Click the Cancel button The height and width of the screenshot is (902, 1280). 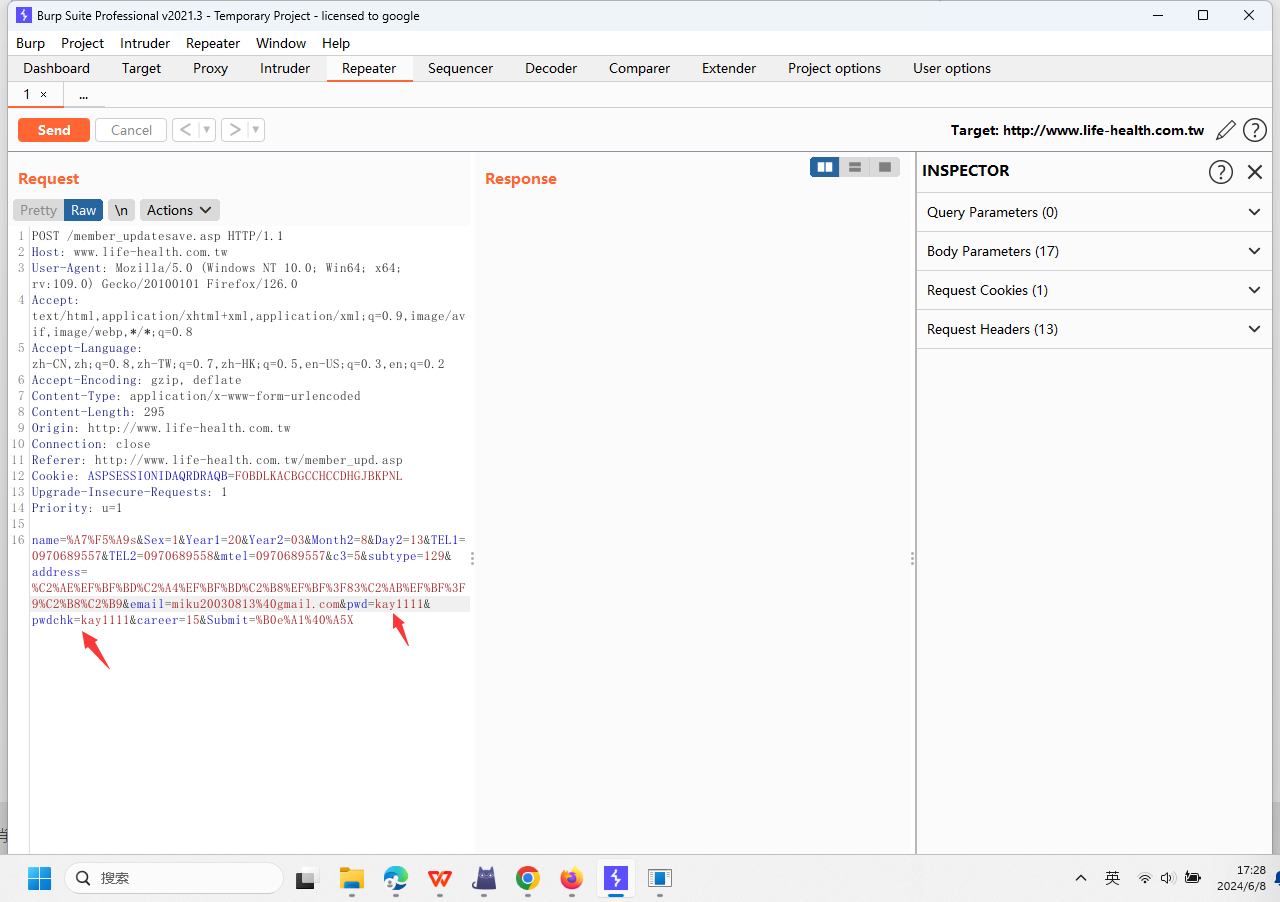click(x=131, y=130)
